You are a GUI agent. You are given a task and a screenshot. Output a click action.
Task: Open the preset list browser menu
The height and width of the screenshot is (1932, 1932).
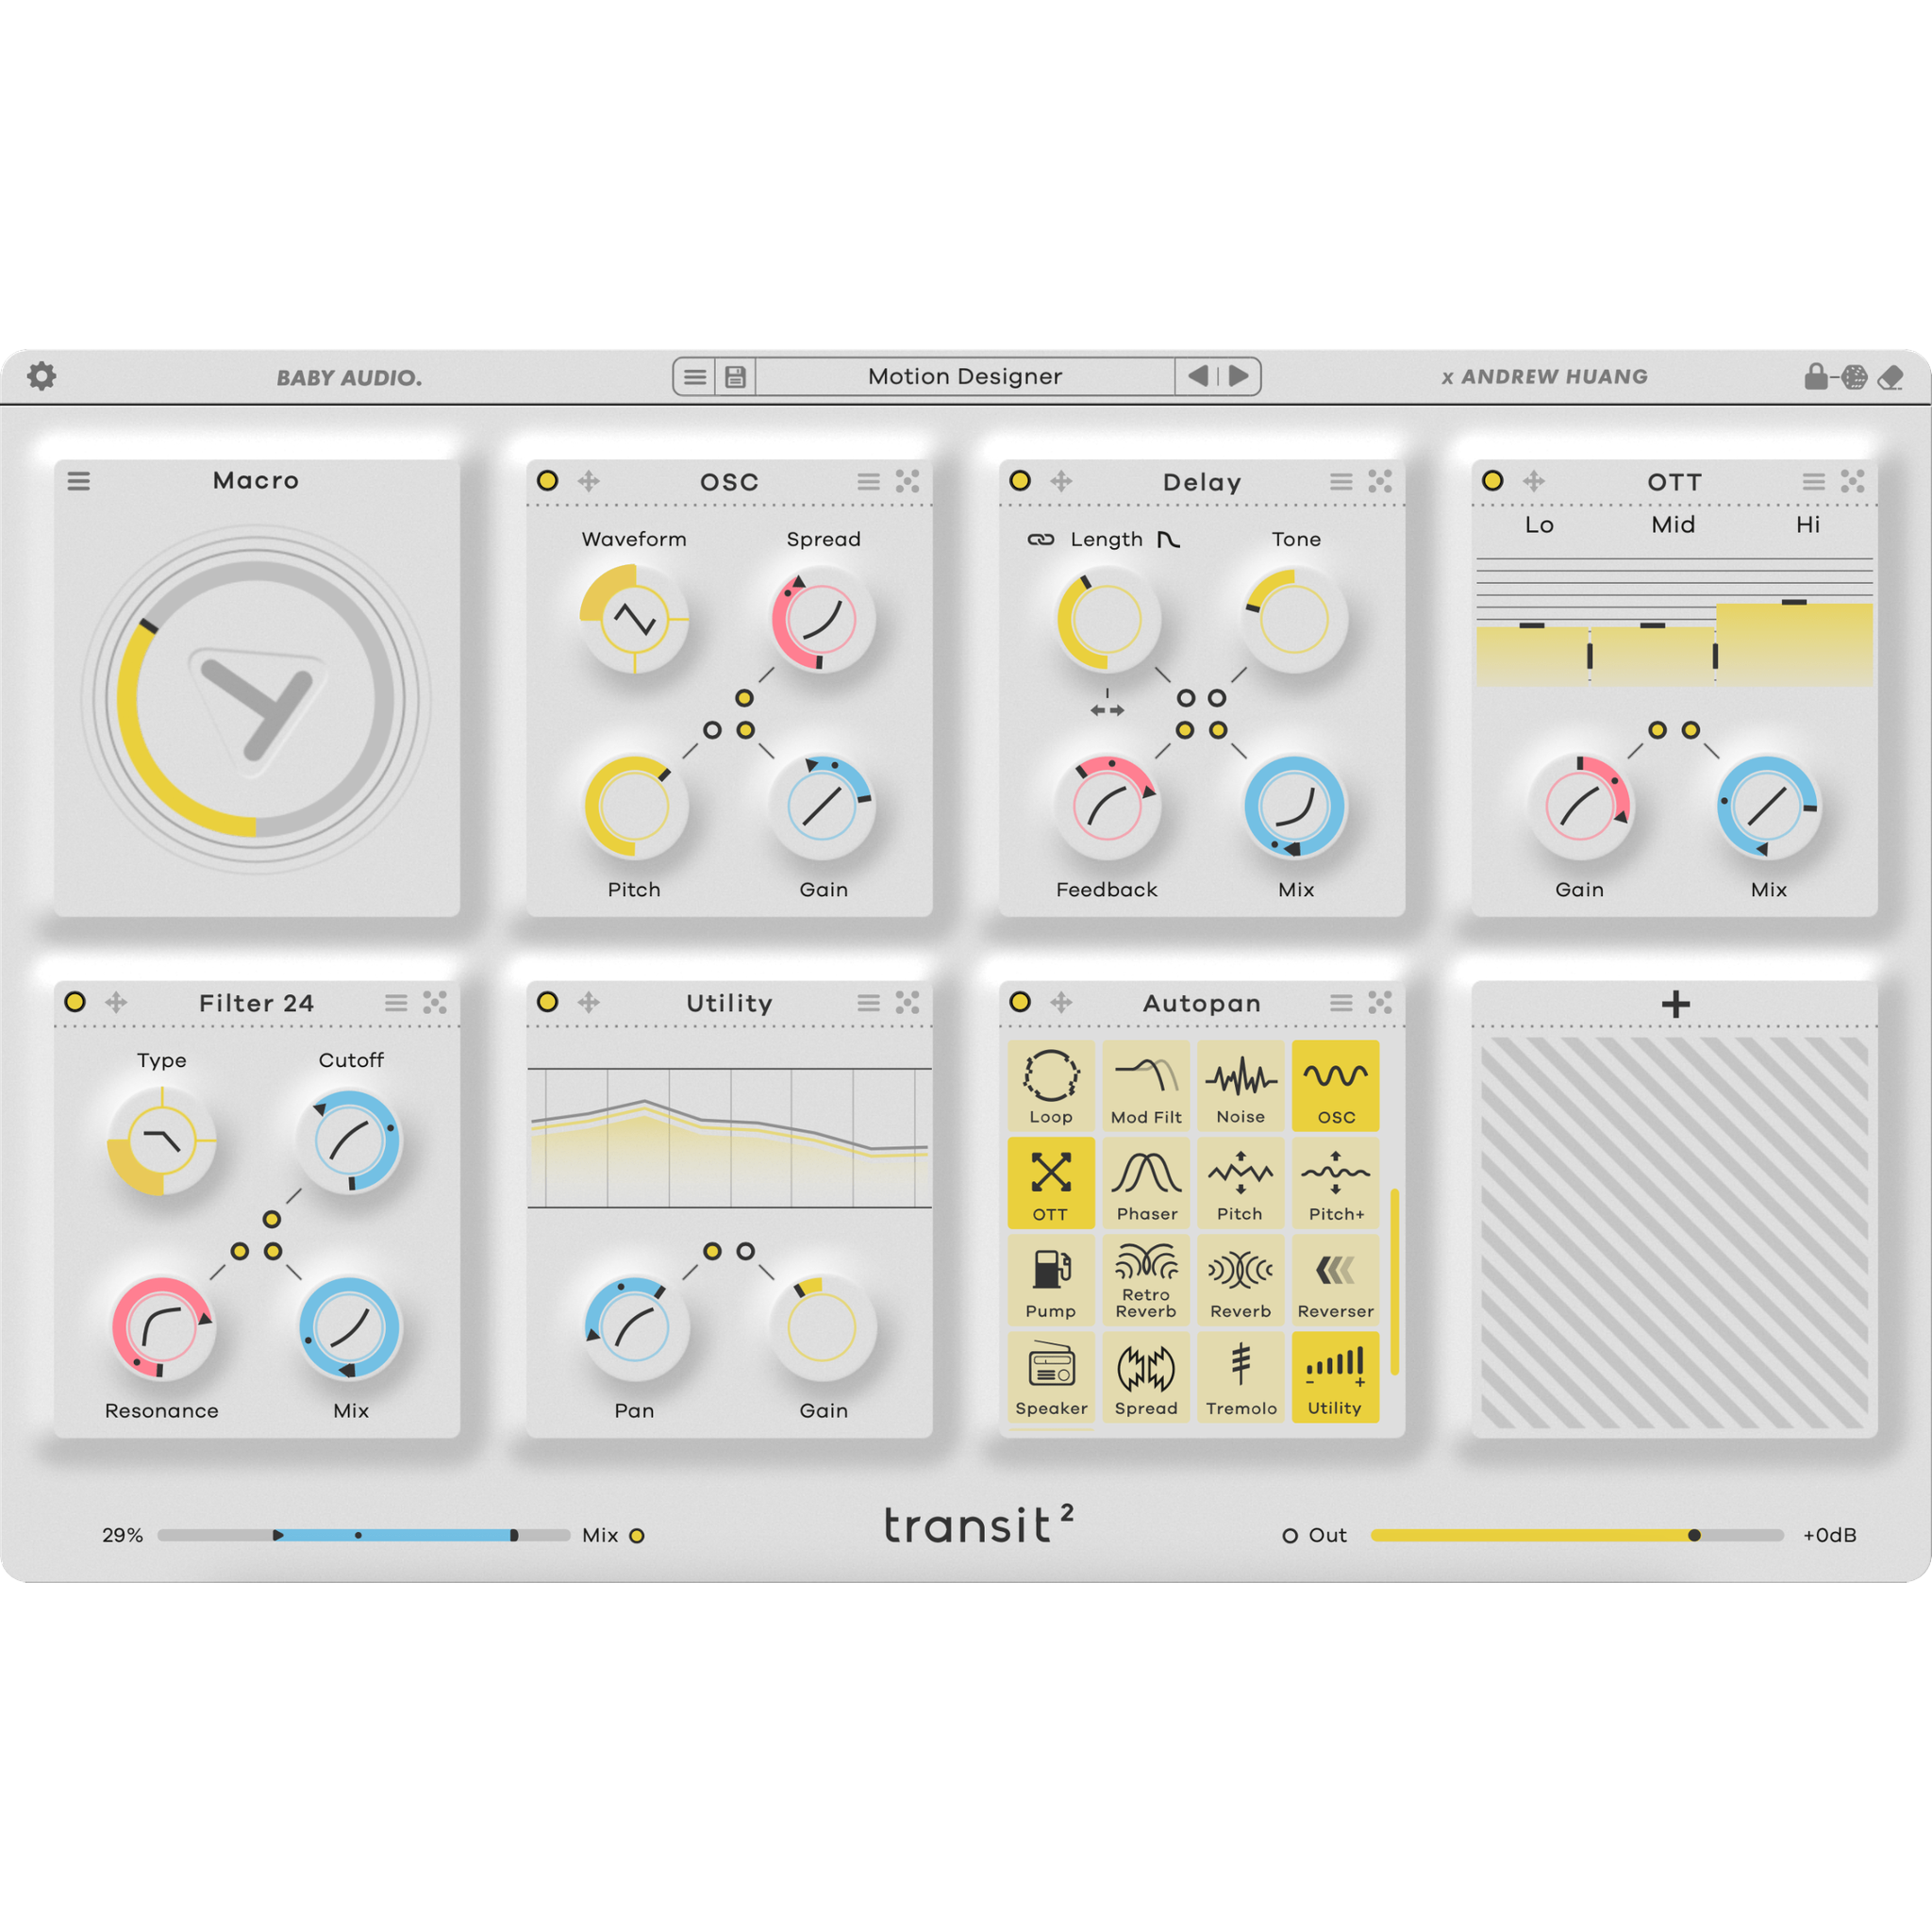tap(694, 377)
